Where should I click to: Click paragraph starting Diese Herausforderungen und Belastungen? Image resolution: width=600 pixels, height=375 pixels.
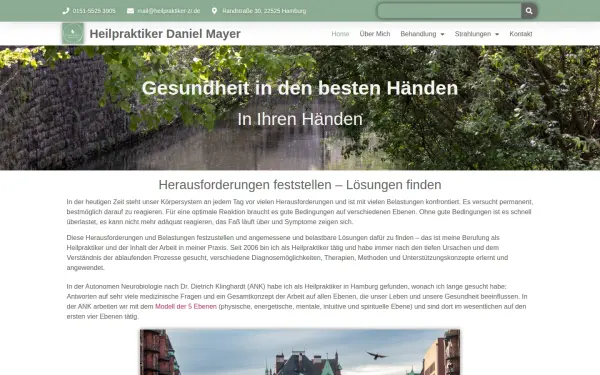pos(287,253)
